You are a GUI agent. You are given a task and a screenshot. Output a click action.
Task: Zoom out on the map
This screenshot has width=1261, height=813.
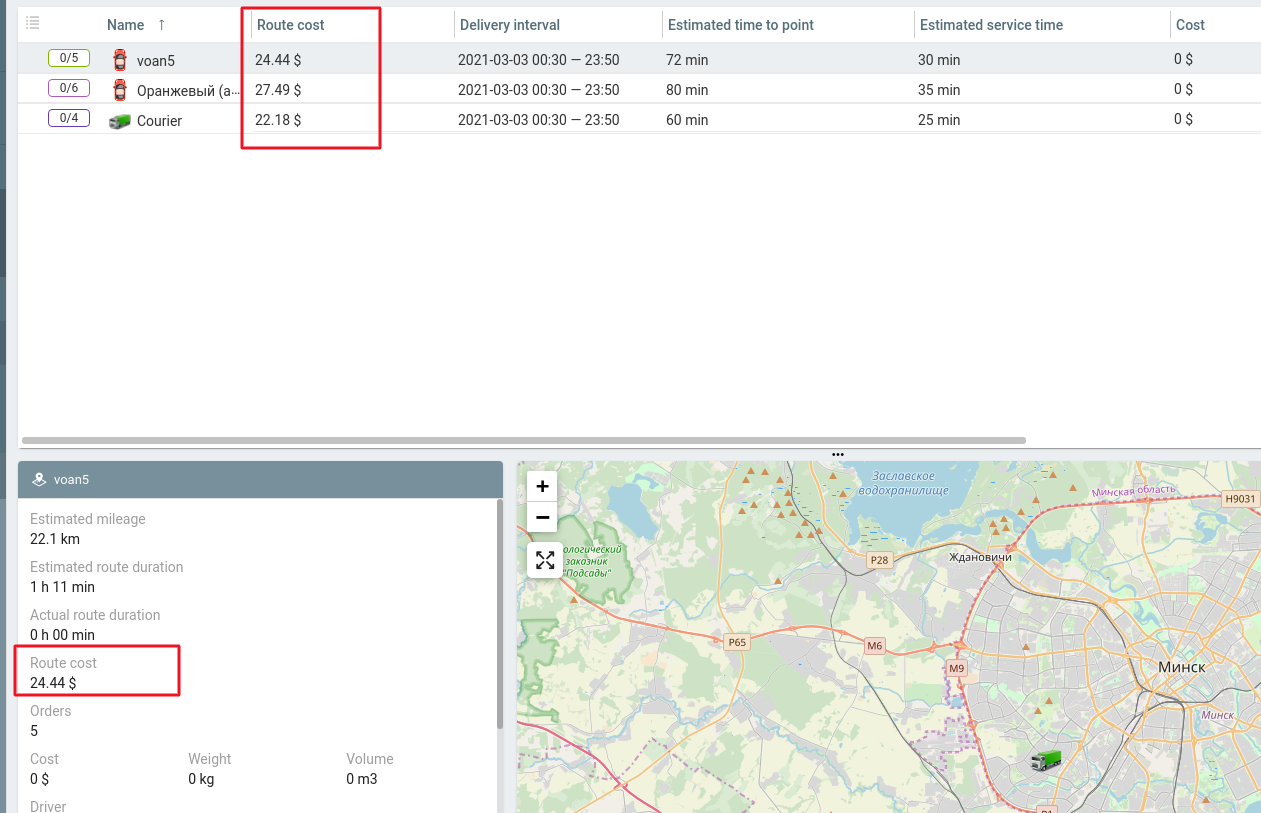click(x=542, y=517)
